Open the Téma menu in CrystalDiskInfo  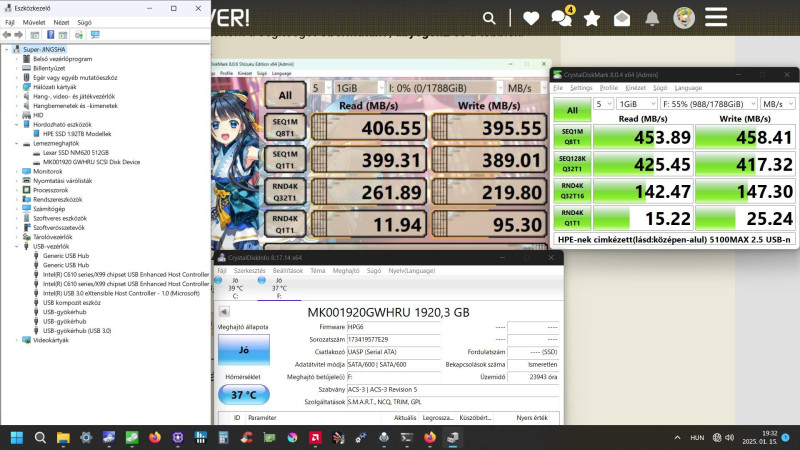(317, 271)
